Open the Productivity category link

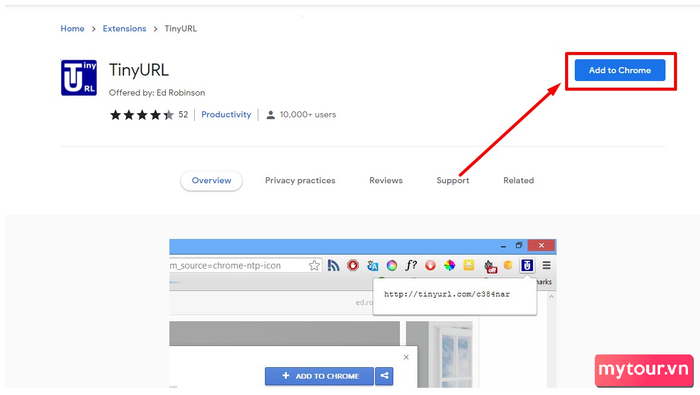[x=226, y=115]
